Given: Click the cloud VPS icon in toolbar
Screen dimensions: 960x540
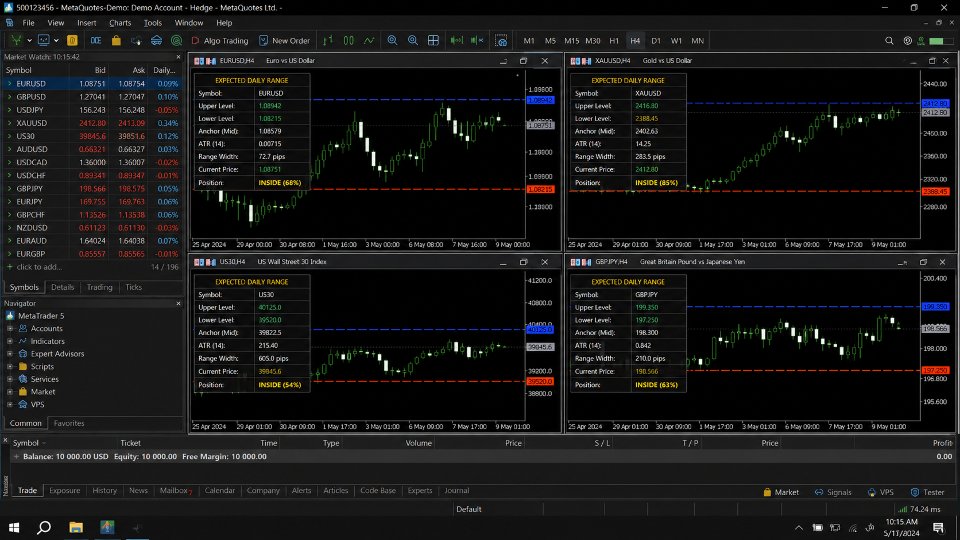Looking at the screenshot, I should tap(156, 40).
